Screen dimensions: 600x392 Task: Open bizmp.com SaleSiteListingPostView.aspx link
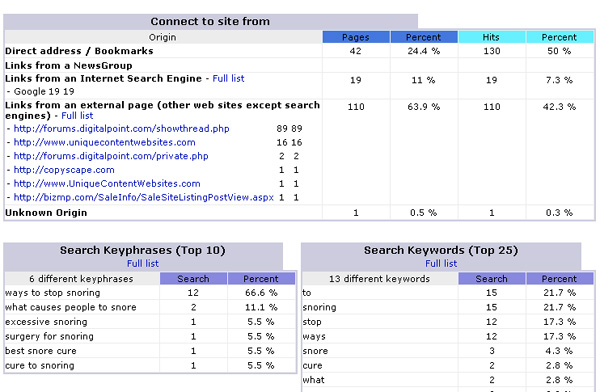143,198
